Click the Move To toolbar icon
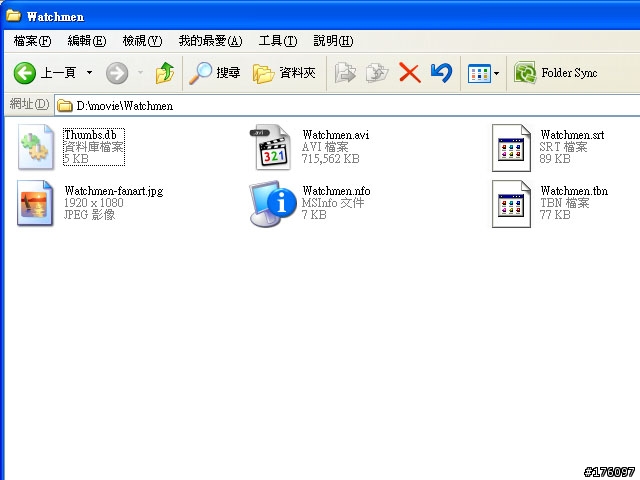Screen dimensions: 640x480 pos(345,73)
